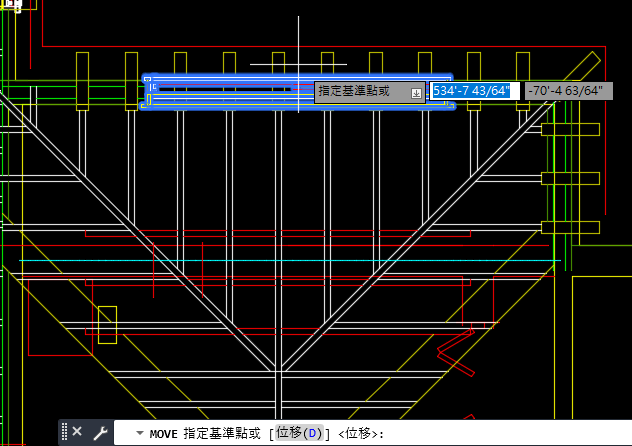This screenshot has height=446, width=632.
Task: Click the 534'-7 43/64" X coordinate field
Action: 474,91
